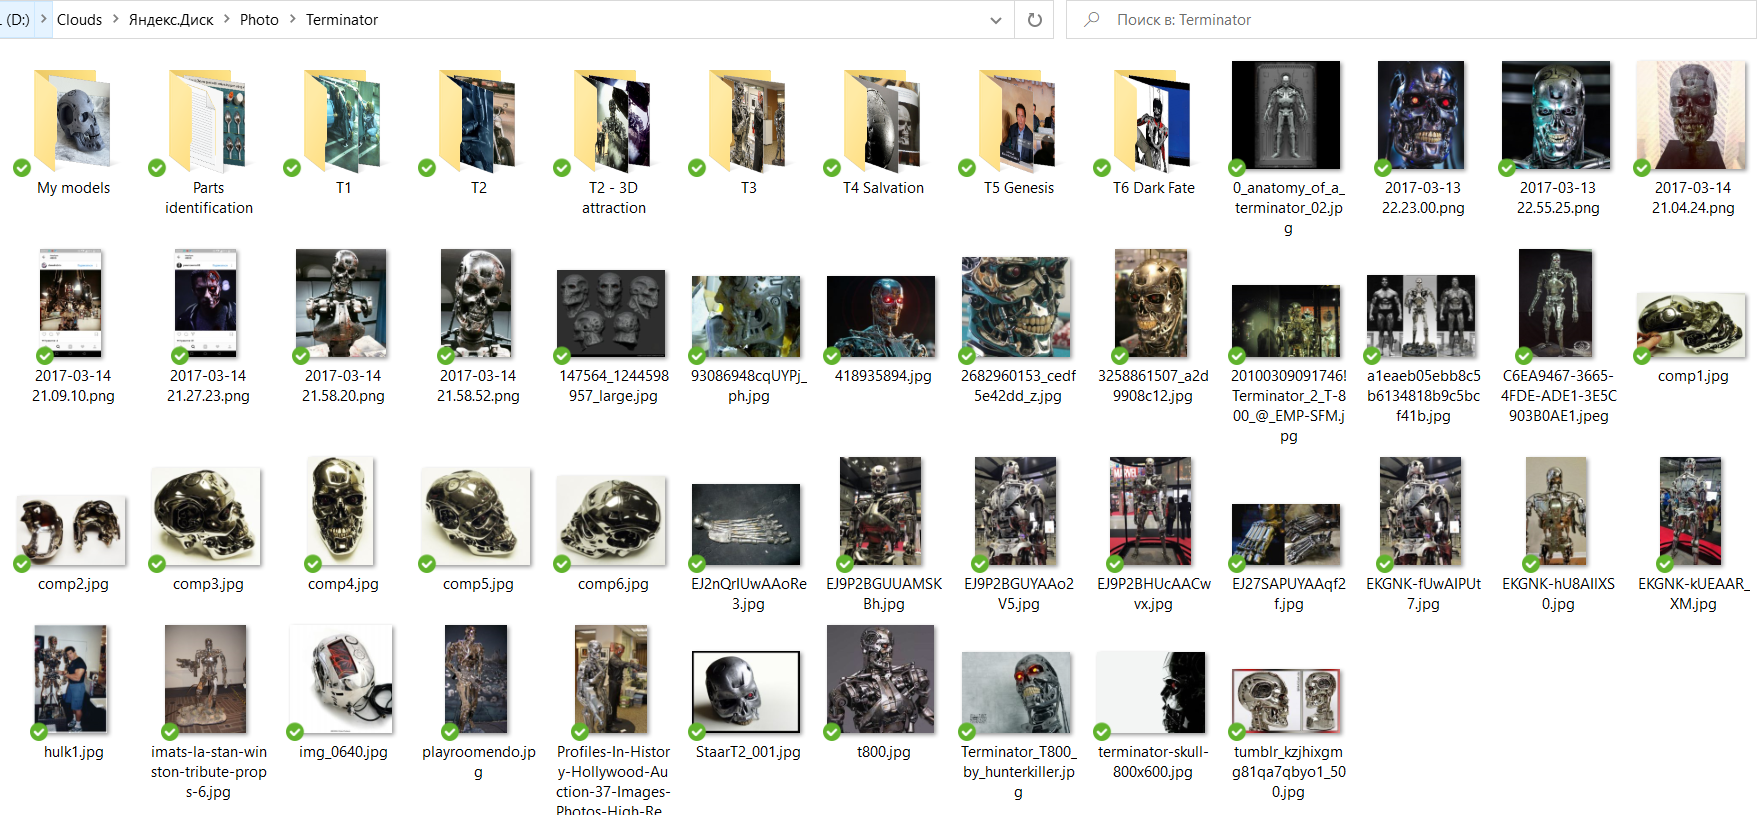Viewport: 1762px width, 815px height.
Task: Select t800.jpg thumbnail
Action: coord(881,679)
